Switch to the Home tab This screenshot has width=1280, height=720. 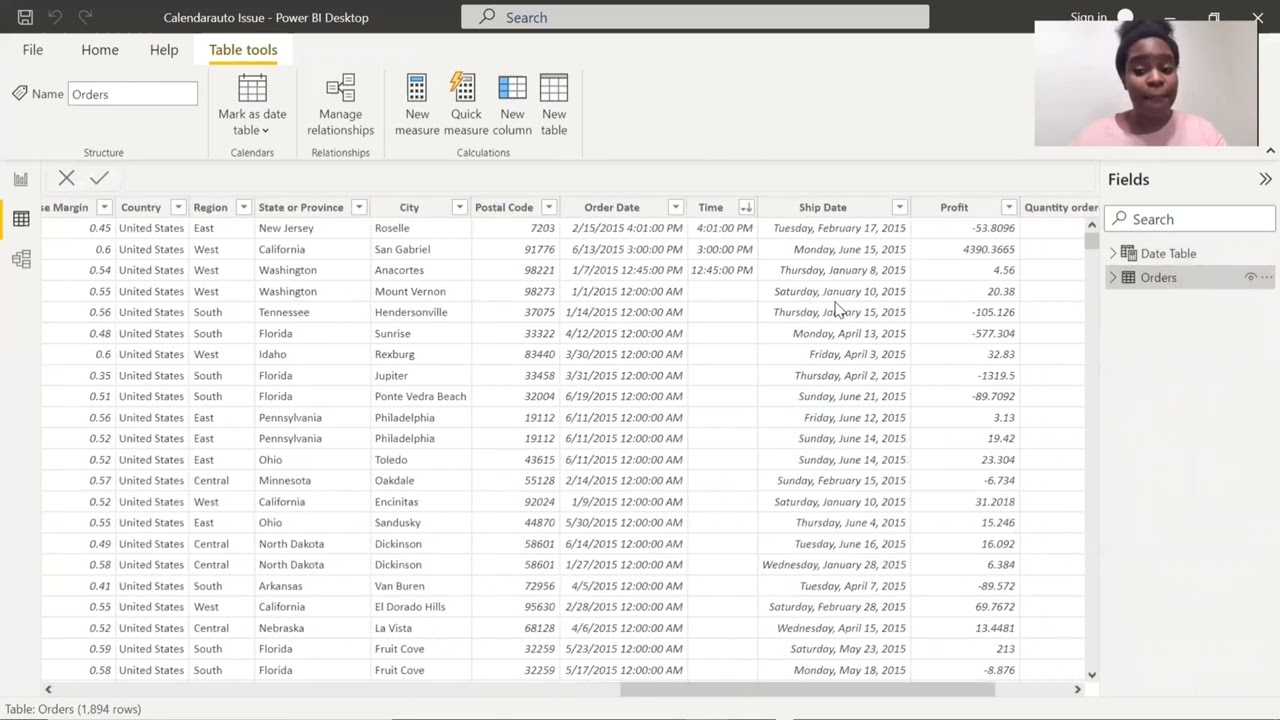click(x=100, y=50)
